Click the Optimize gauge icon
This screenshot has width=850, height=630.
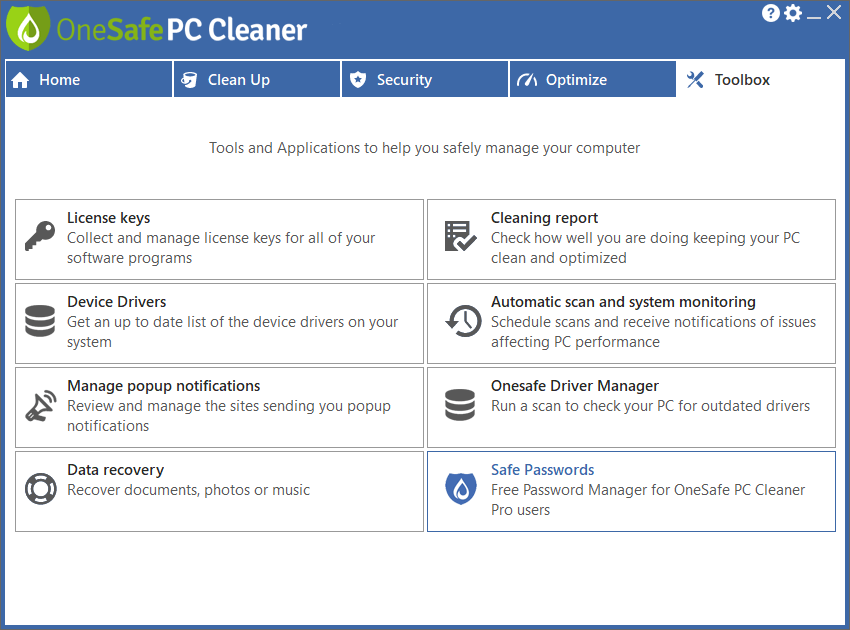(527, 80)
